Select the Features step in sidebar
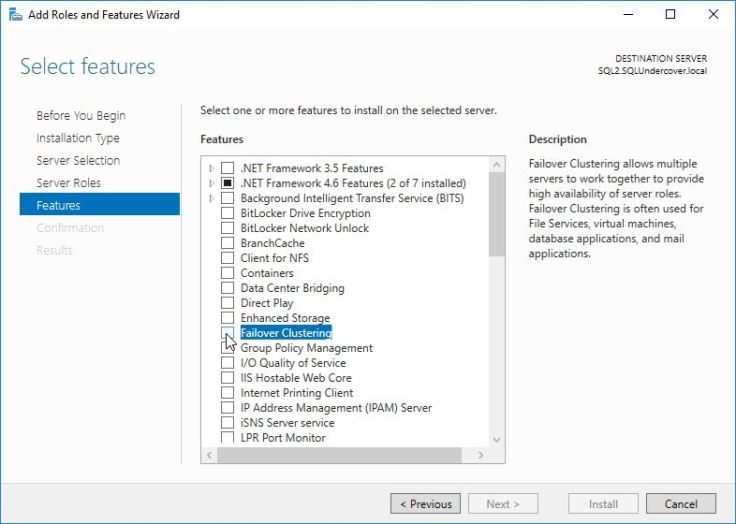736x524 pixels. coord(100,205)
